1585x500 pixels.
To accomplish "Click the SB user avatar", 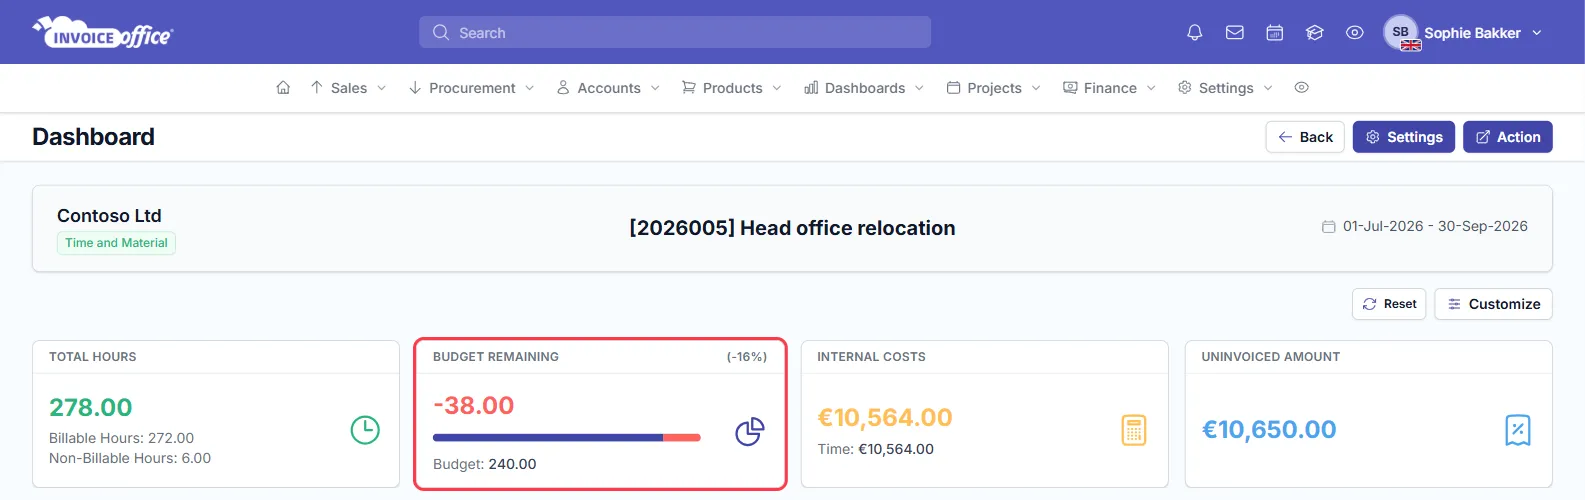I will 1401,32.
